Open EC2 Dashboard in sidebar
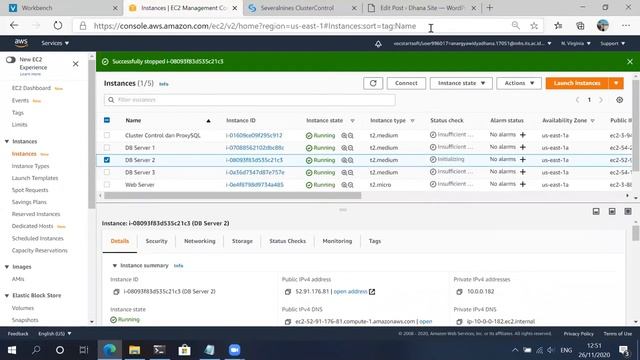 [x=31, y=88]
